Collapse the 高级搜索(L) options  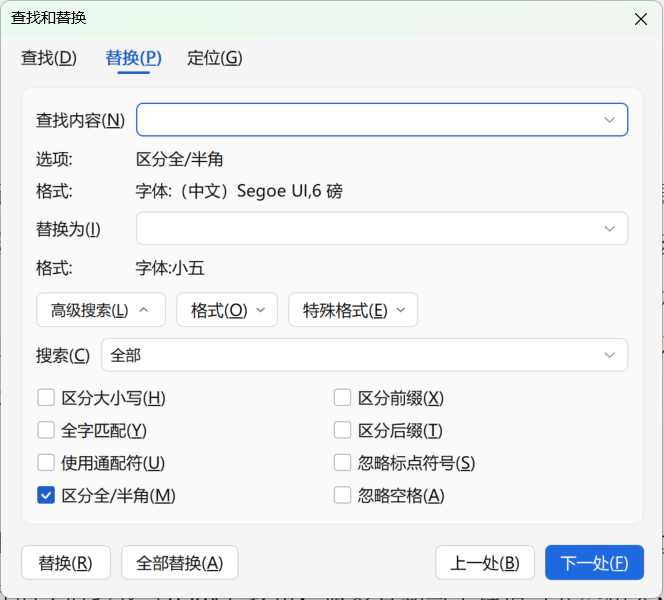coord(101,310)
